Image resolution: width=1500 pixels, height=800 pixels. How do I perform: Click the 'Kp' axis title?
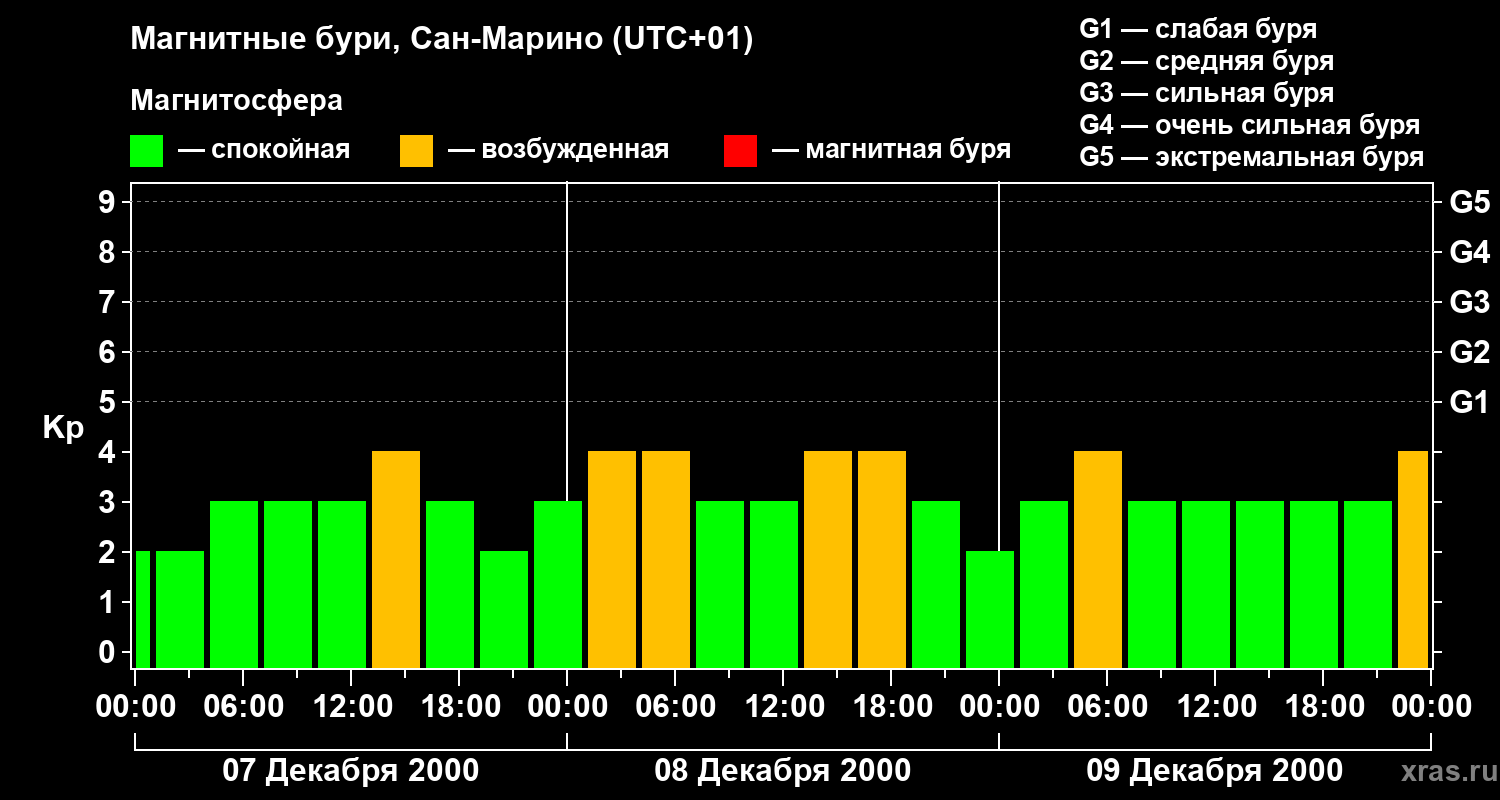point(63,428)
